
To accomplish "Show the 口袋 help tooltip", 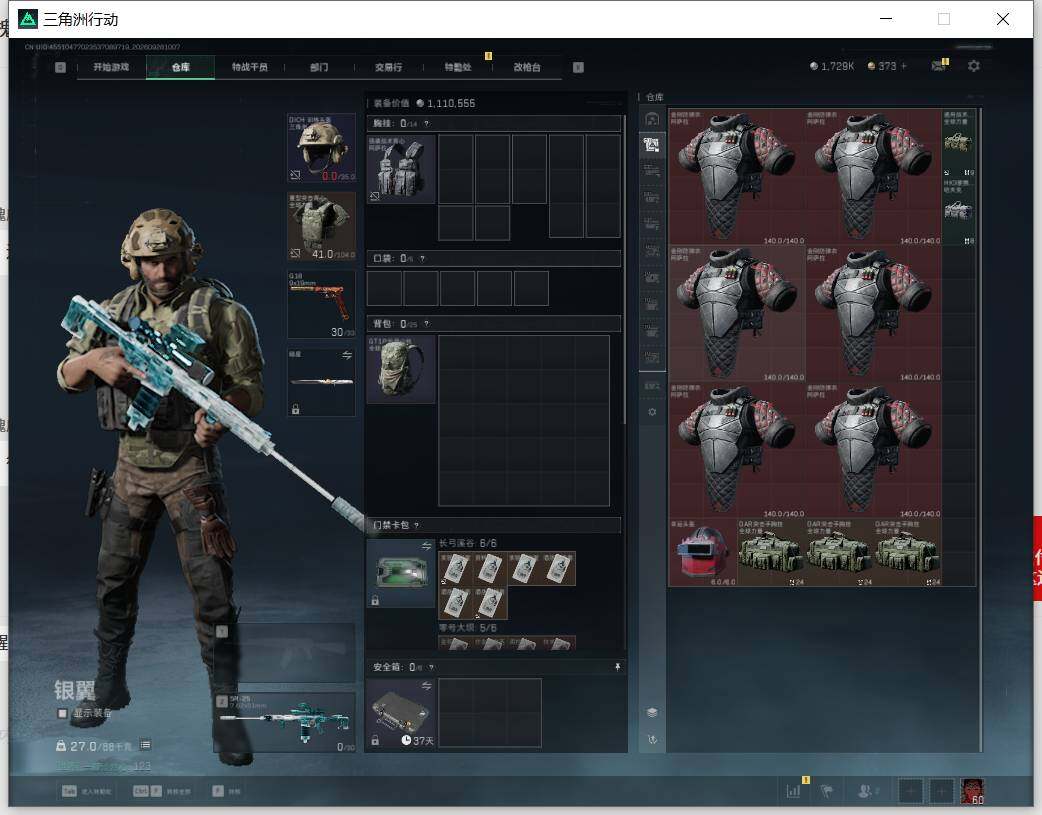I will [422, 259].
